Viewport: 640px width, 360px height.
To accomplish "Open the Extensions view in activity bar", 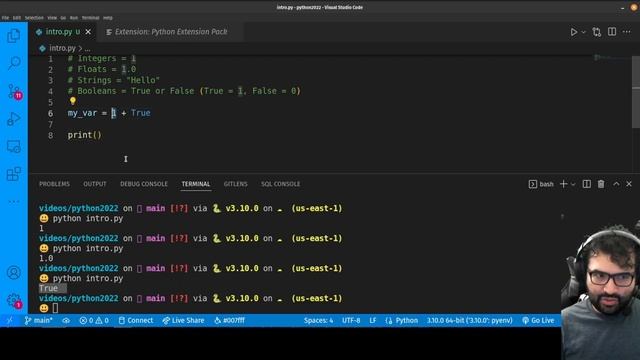I will (x=13, y=174).
